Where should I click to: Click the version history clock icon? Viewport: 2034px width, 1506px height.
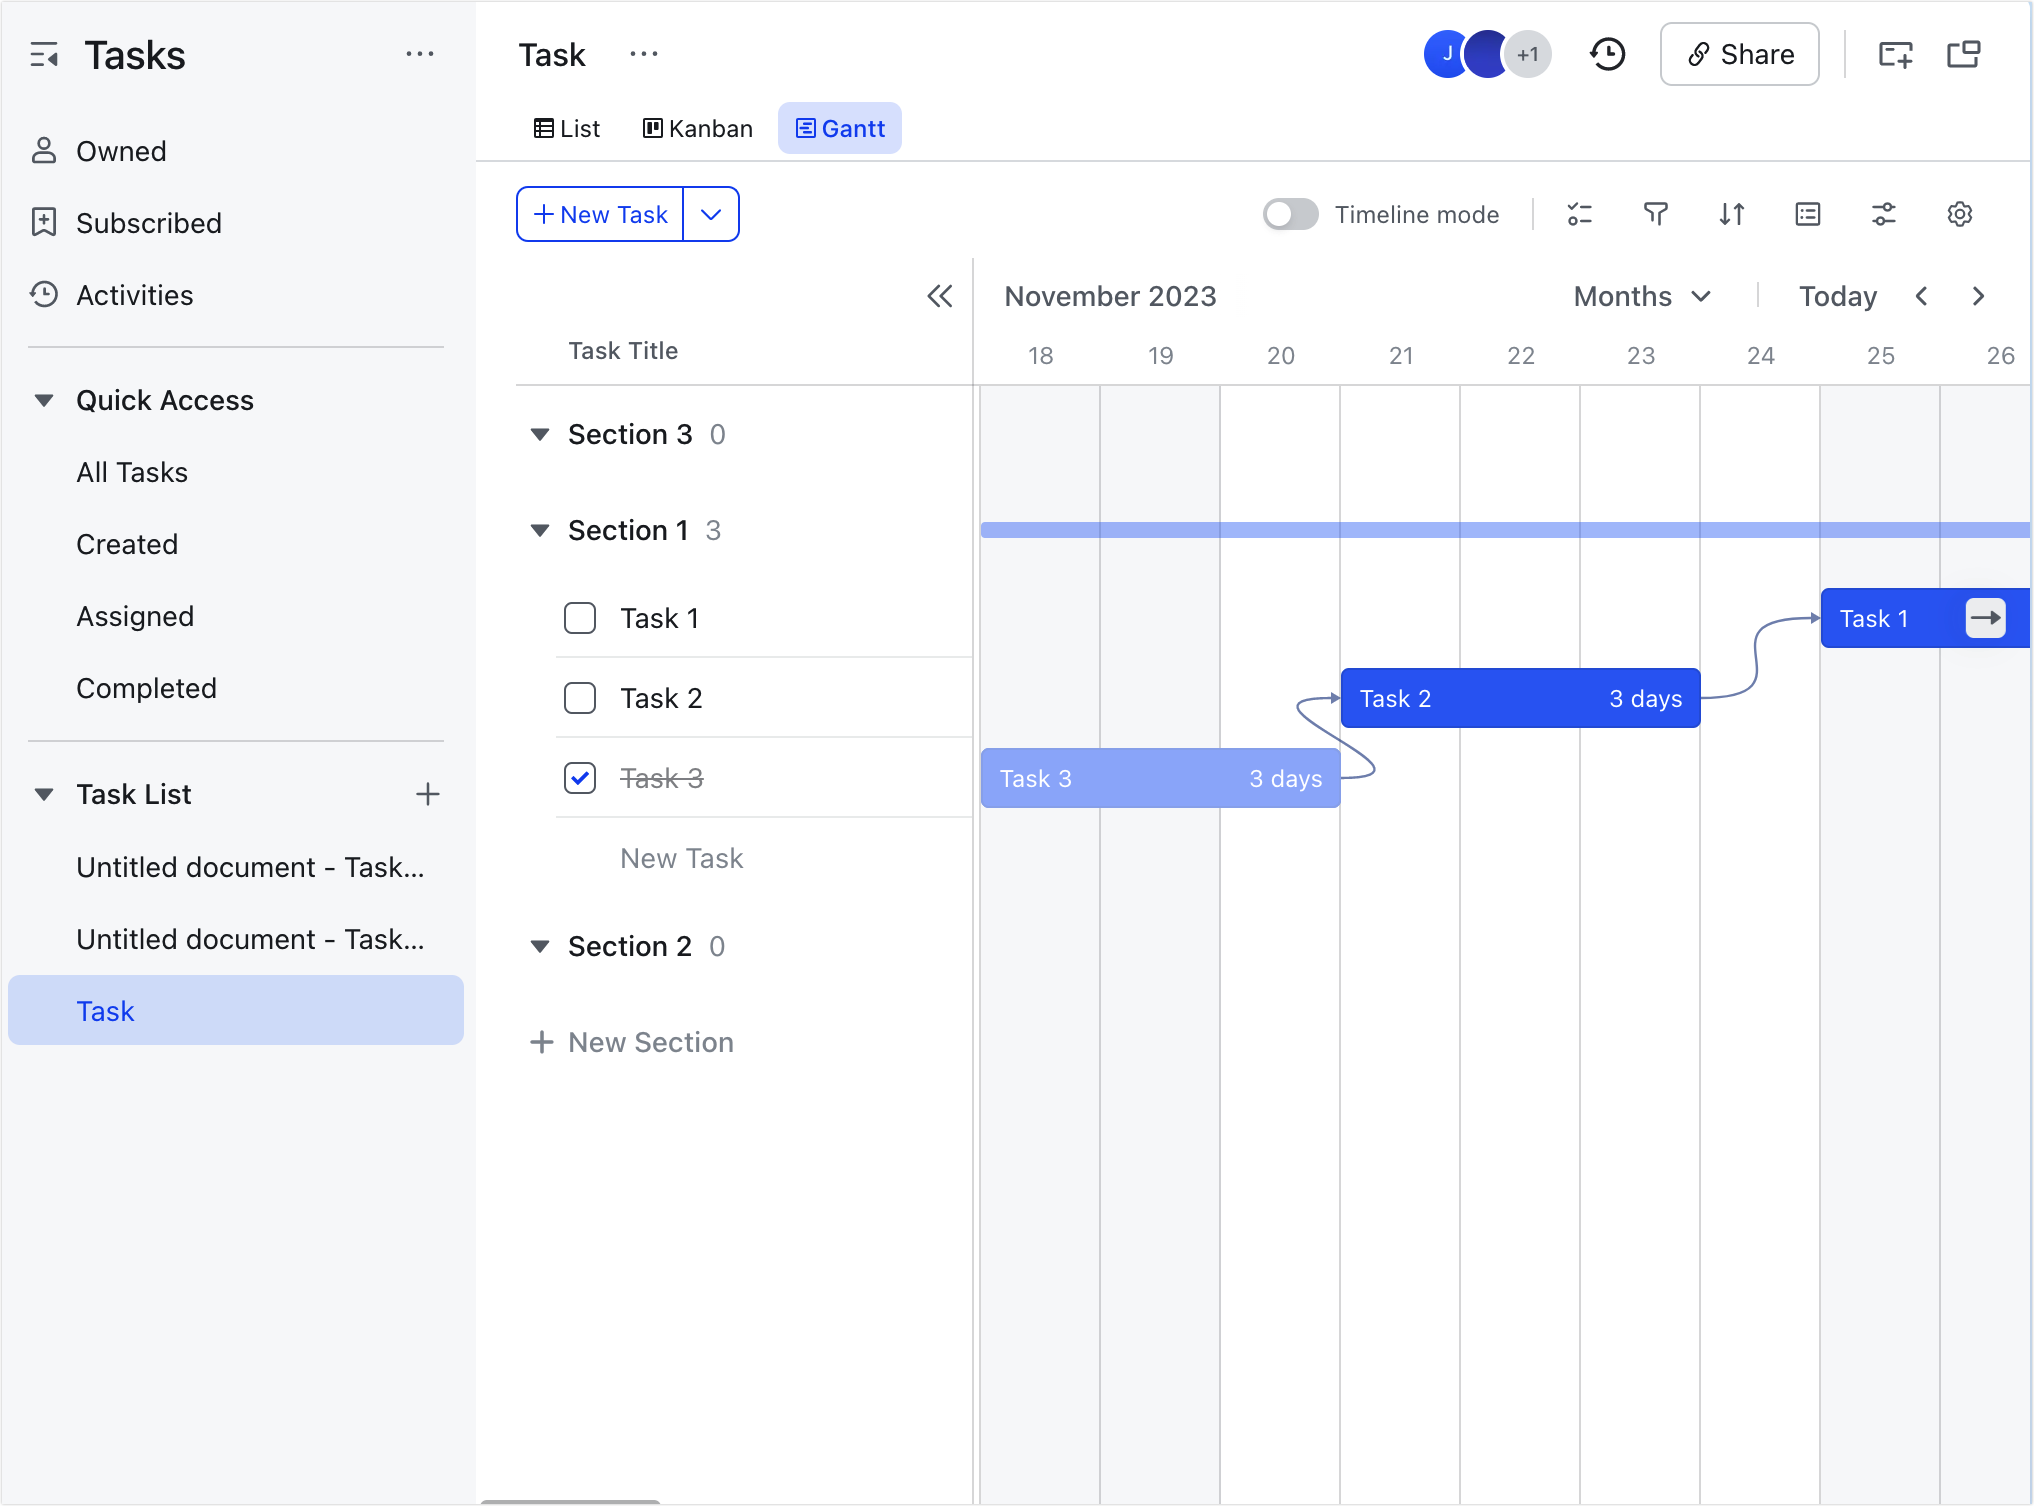(x=1608, y=54)
